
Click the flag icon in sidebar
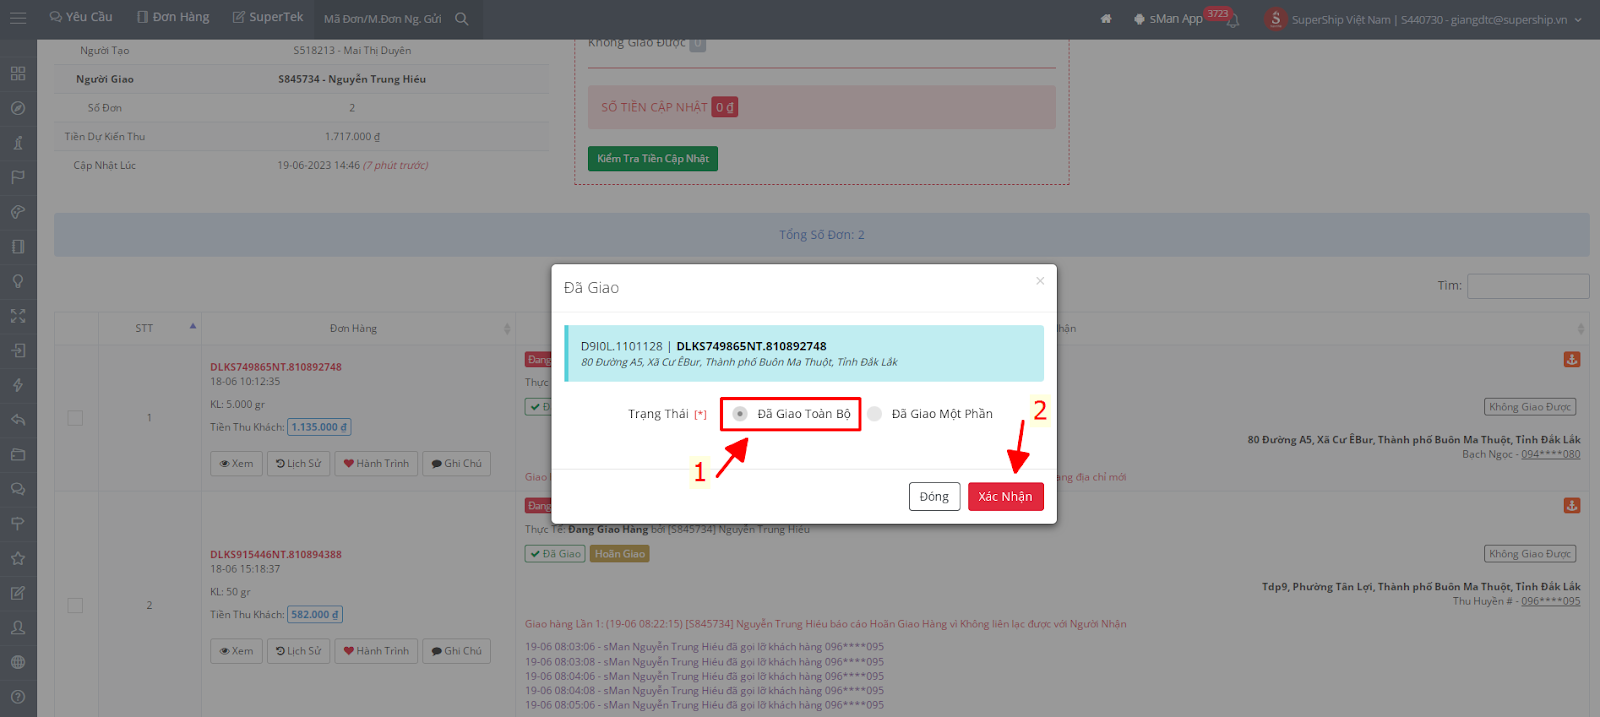(x=18, y=177)
